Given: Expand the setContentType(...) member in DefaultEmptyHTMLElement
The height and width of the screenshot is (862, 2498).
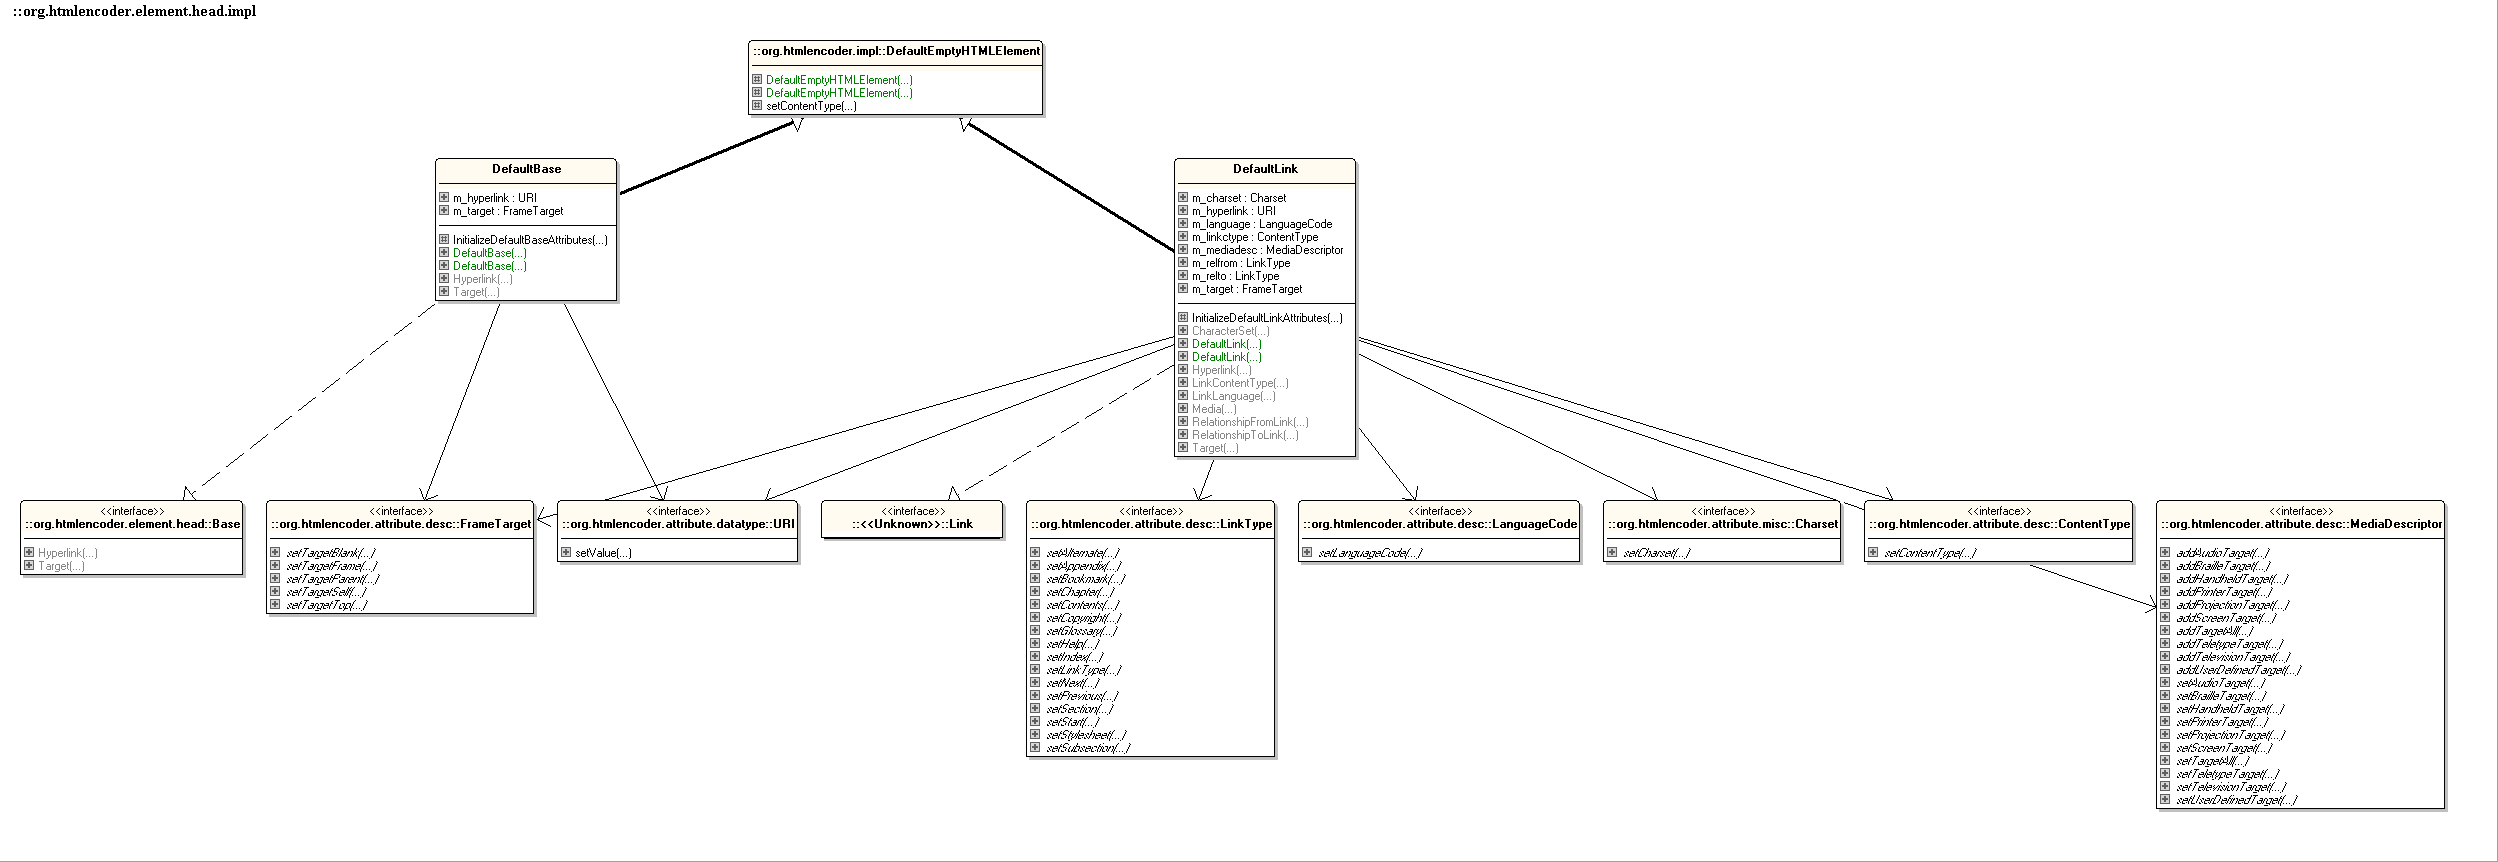Looking at the screenshot, I should pyautogui.click(x=757, y=106).
